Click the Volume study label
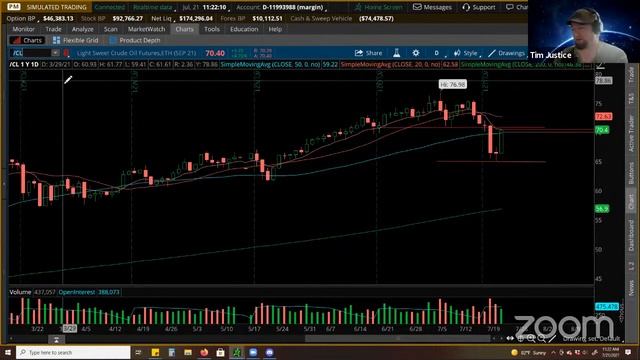 [20, 292]
